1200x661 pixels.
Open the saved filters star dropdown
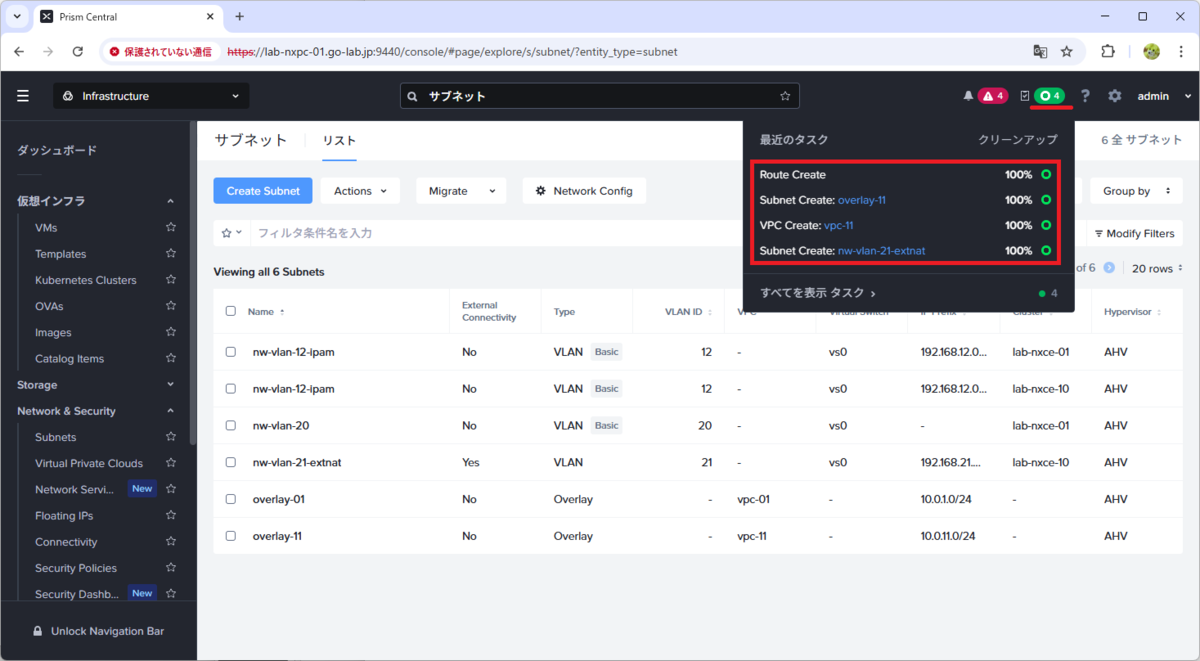[231, 233]
